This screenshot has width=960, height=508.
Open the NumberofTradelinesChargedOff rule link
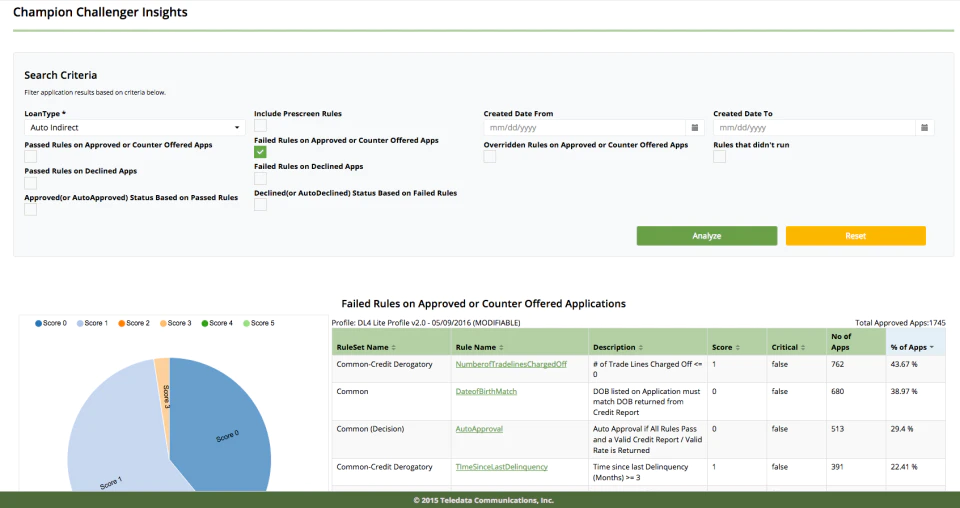(511, 364)
